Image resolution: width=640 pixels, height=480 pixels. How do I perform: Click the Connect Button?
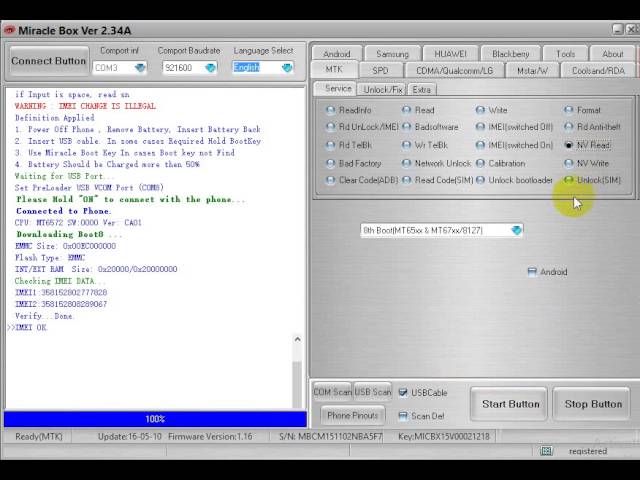click(x=48, y=61)
